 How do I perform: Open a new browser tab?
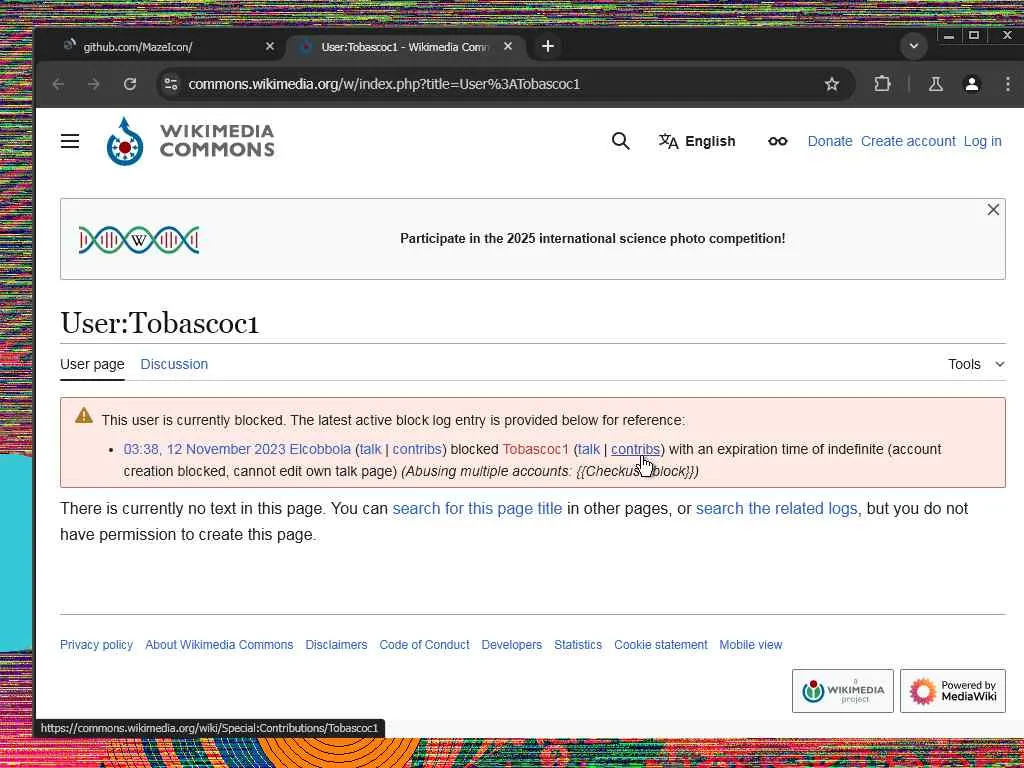coord(548,46)
